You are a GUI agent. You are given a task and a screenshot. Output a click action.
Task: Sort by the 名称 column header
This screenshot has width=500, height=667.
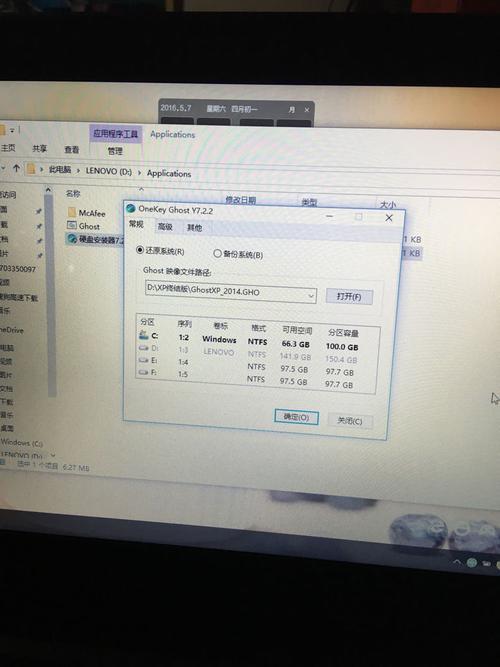73,194
